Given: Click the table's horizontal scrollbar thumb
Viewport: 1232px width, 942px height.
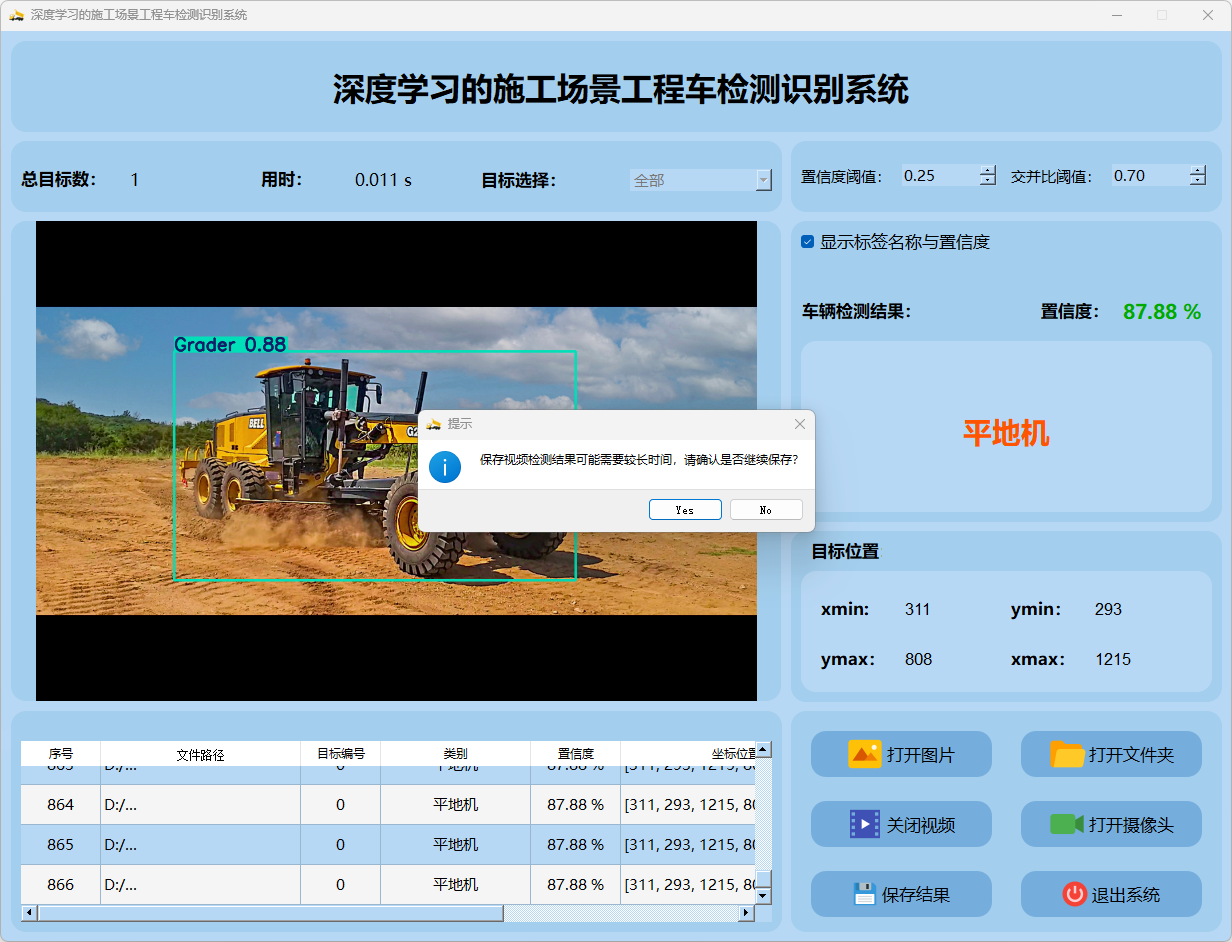Looking at the screenshot, I should click(270, 913).
